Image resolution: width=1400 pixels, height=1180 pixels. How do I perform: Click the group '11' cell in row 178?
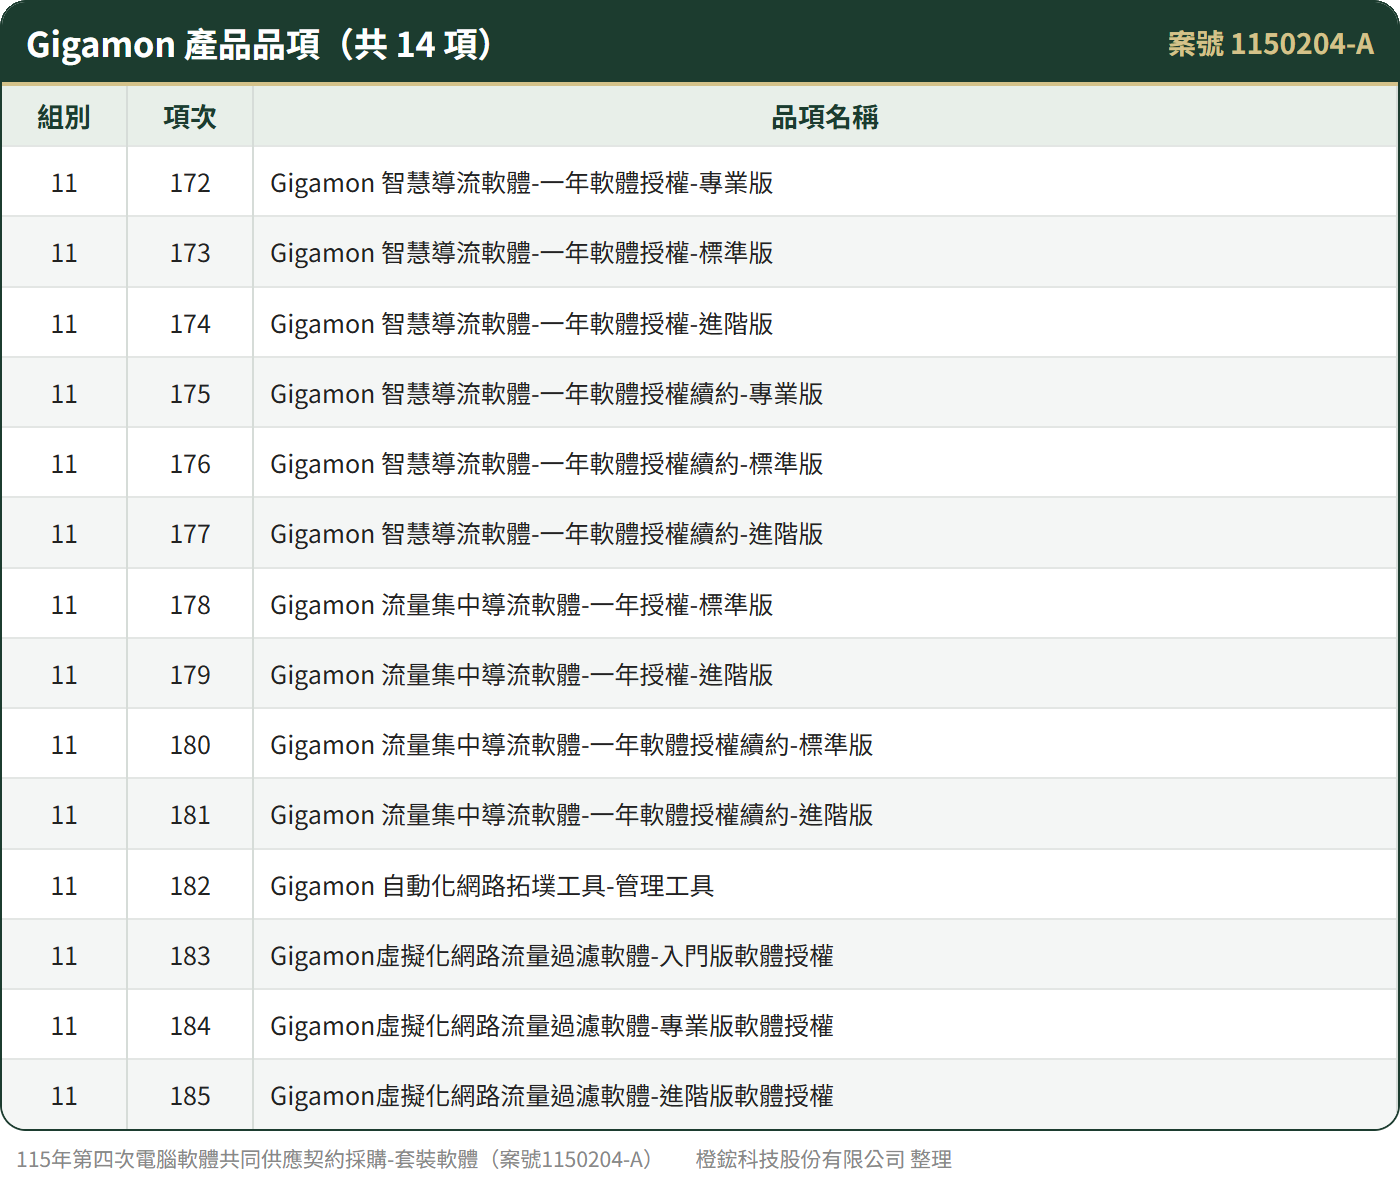[64, 605]
